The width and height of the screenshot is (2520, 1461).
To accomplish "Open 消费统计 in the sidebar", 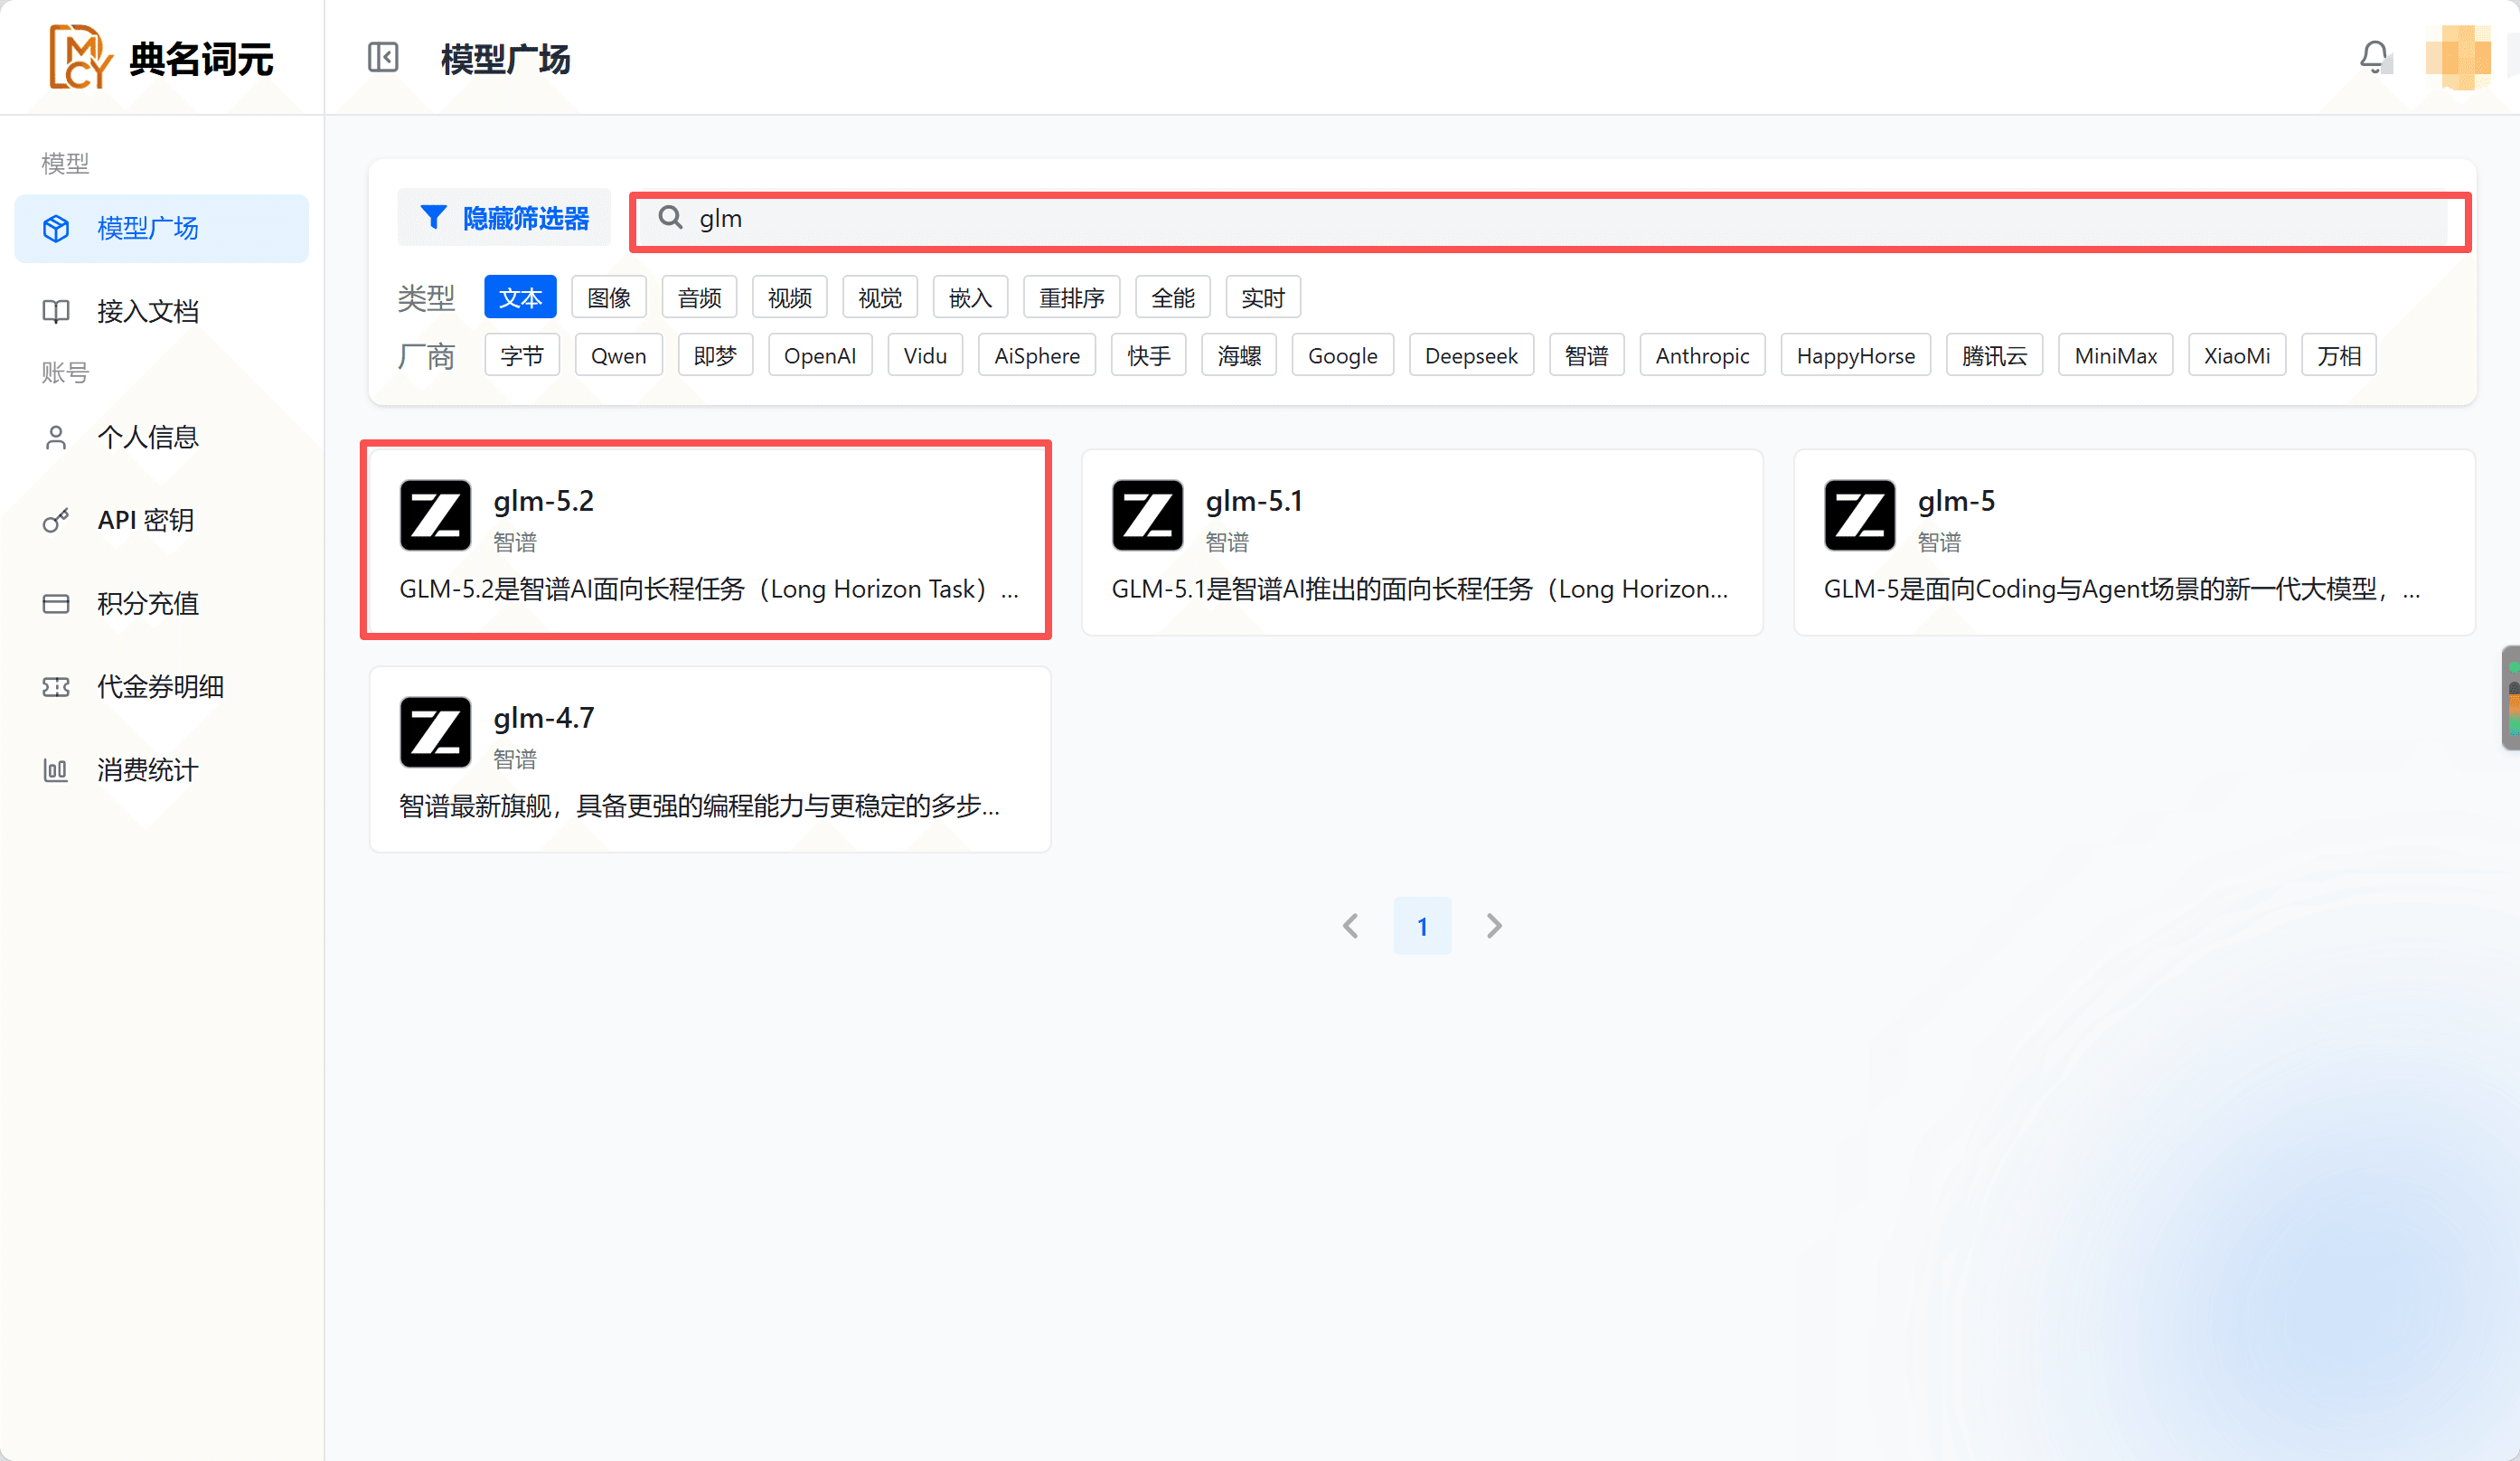I will click(x=162, y=770).
